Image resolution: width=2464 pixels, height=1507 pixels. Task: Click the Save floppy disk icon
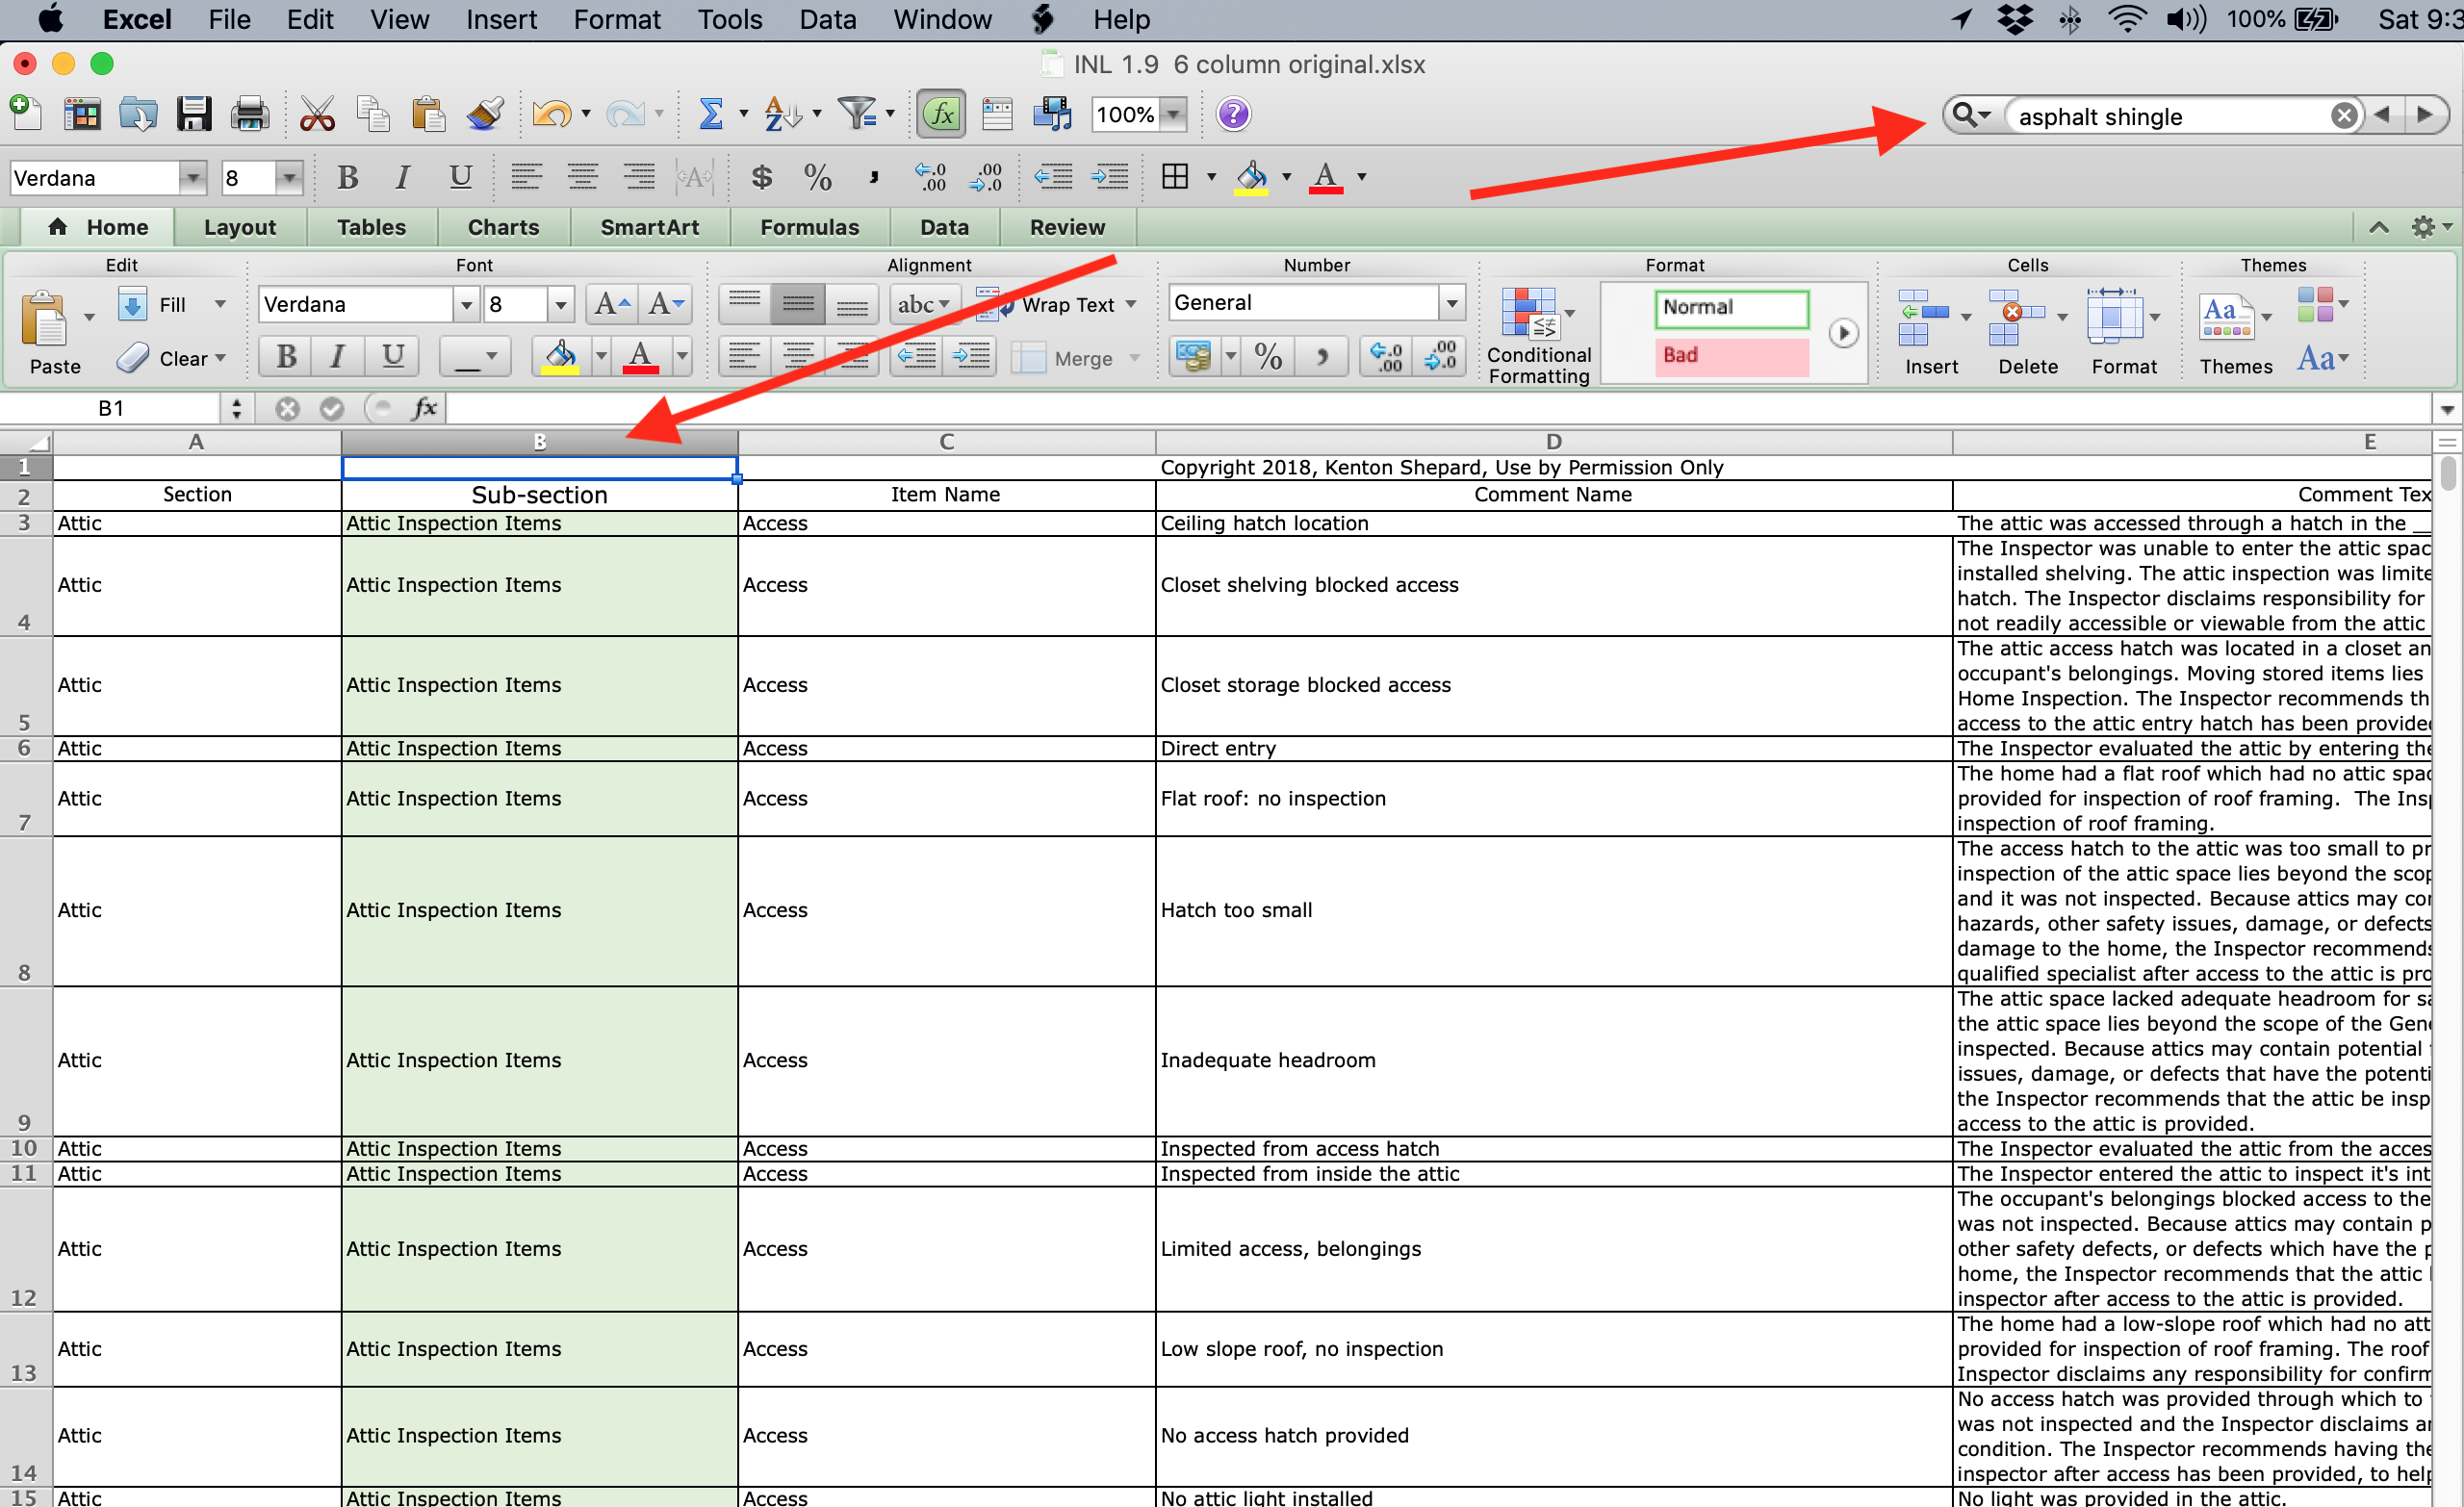tap(193, 114)
